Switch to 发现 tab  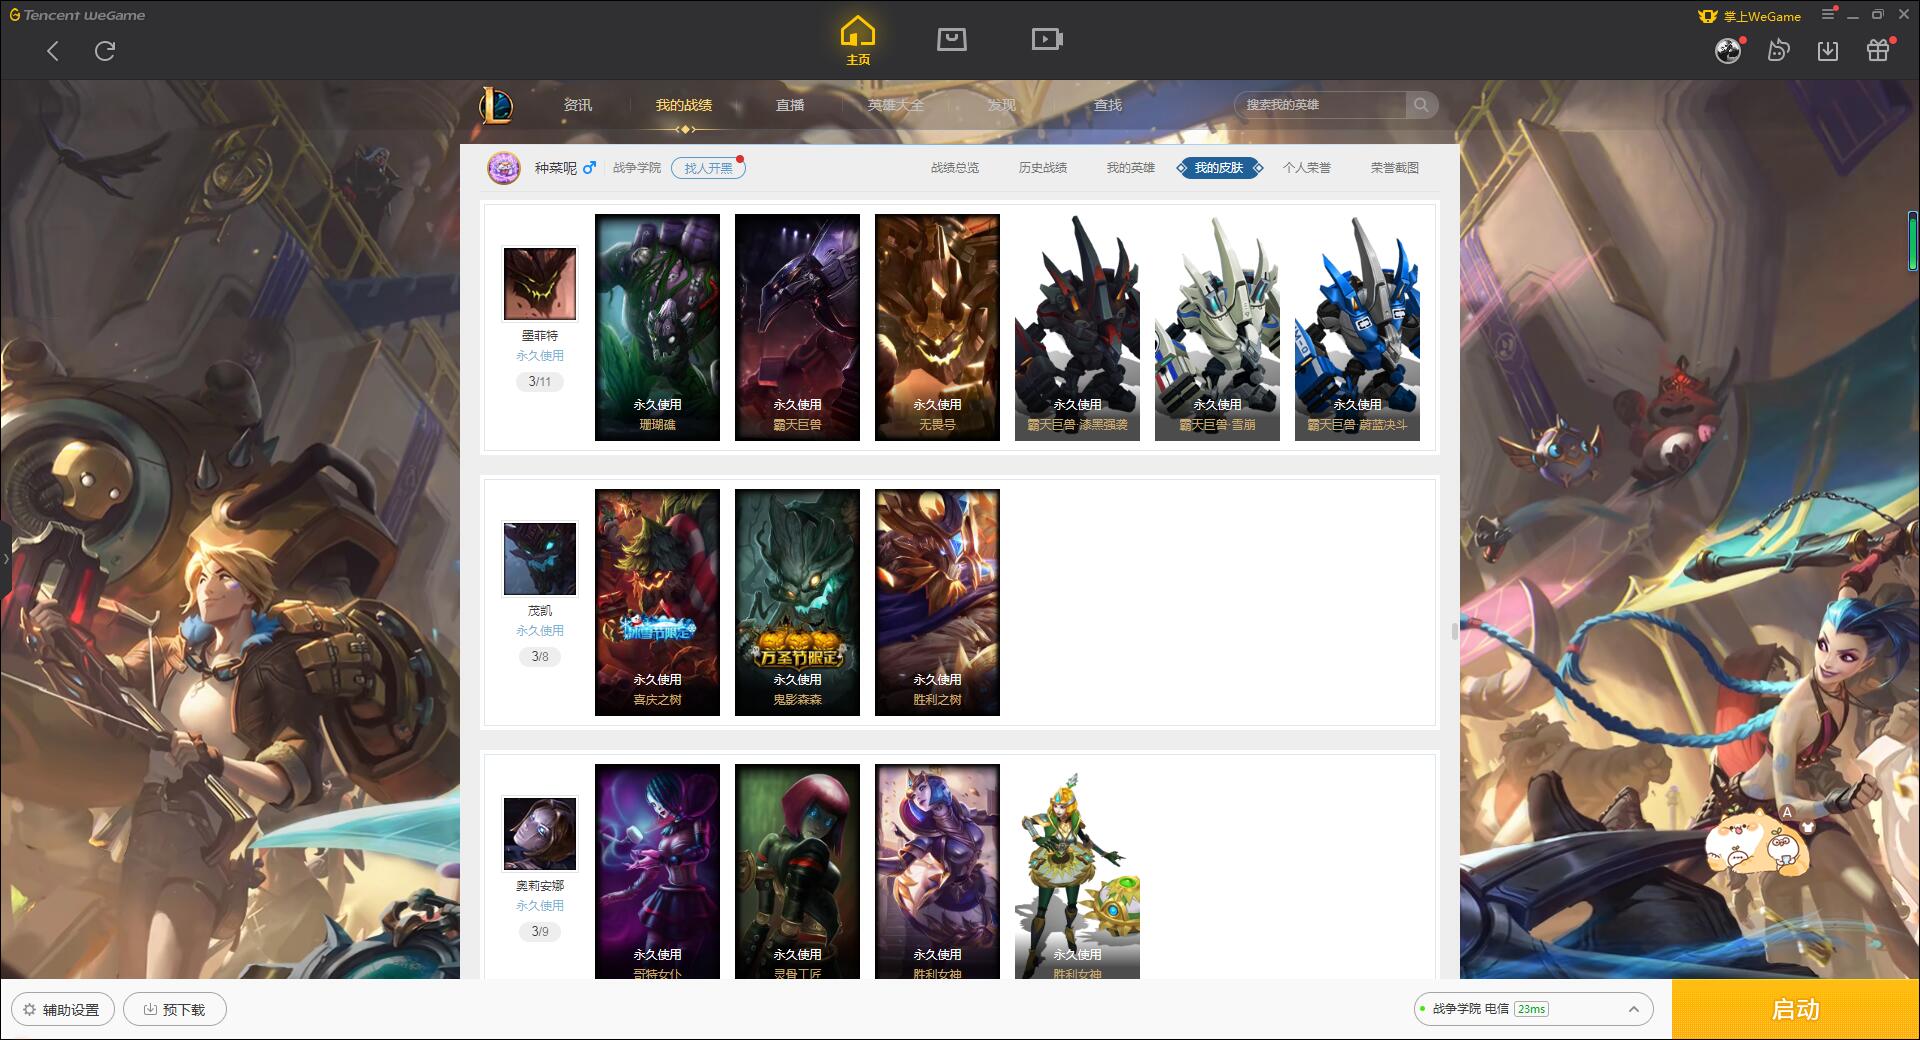pos(1002,105)
